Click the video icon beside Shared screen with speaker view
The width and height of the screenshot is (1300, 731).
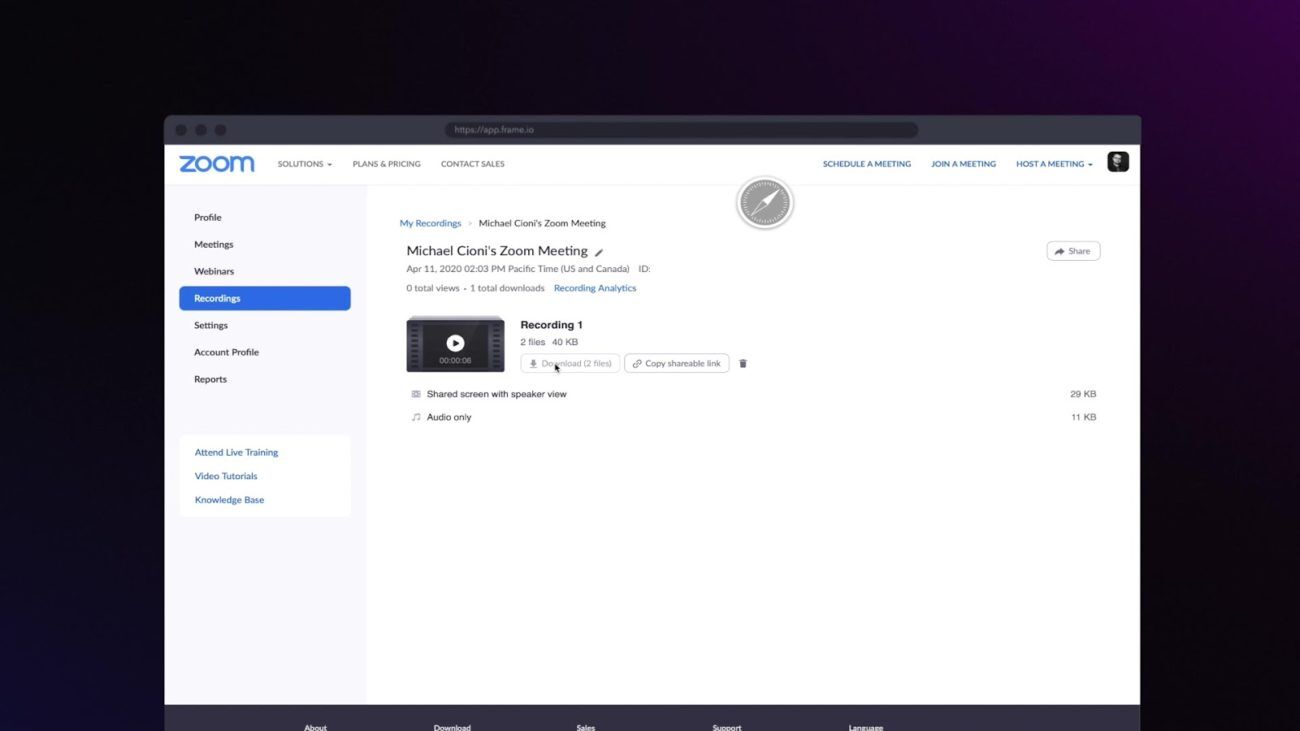[415, 393]
